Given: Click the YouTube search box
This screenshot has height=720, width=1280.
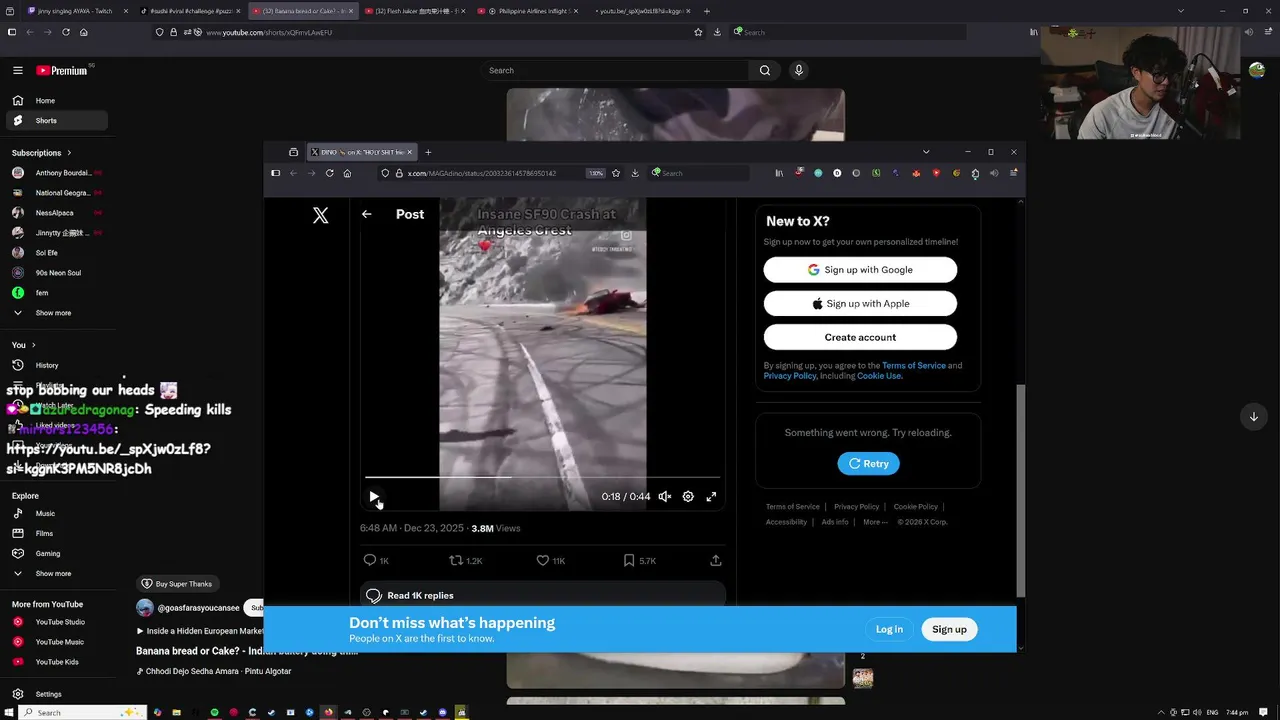Looking at the screenshot, I should [614, 70].
